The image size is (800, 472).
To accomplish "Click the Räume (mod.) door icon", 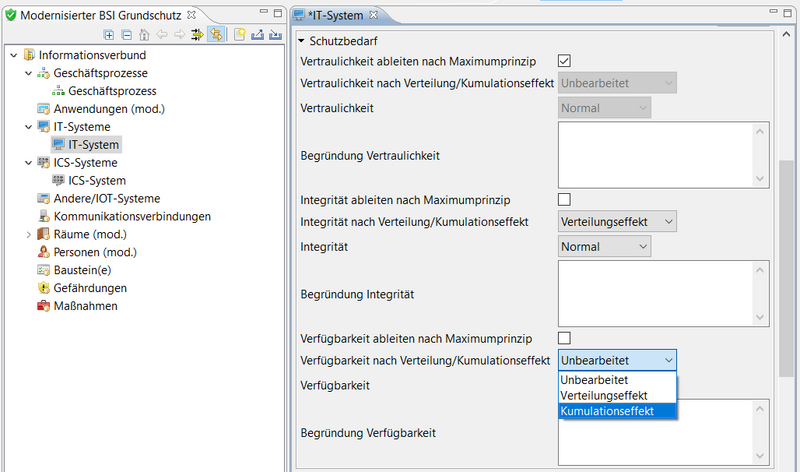I will pos(43,234).
